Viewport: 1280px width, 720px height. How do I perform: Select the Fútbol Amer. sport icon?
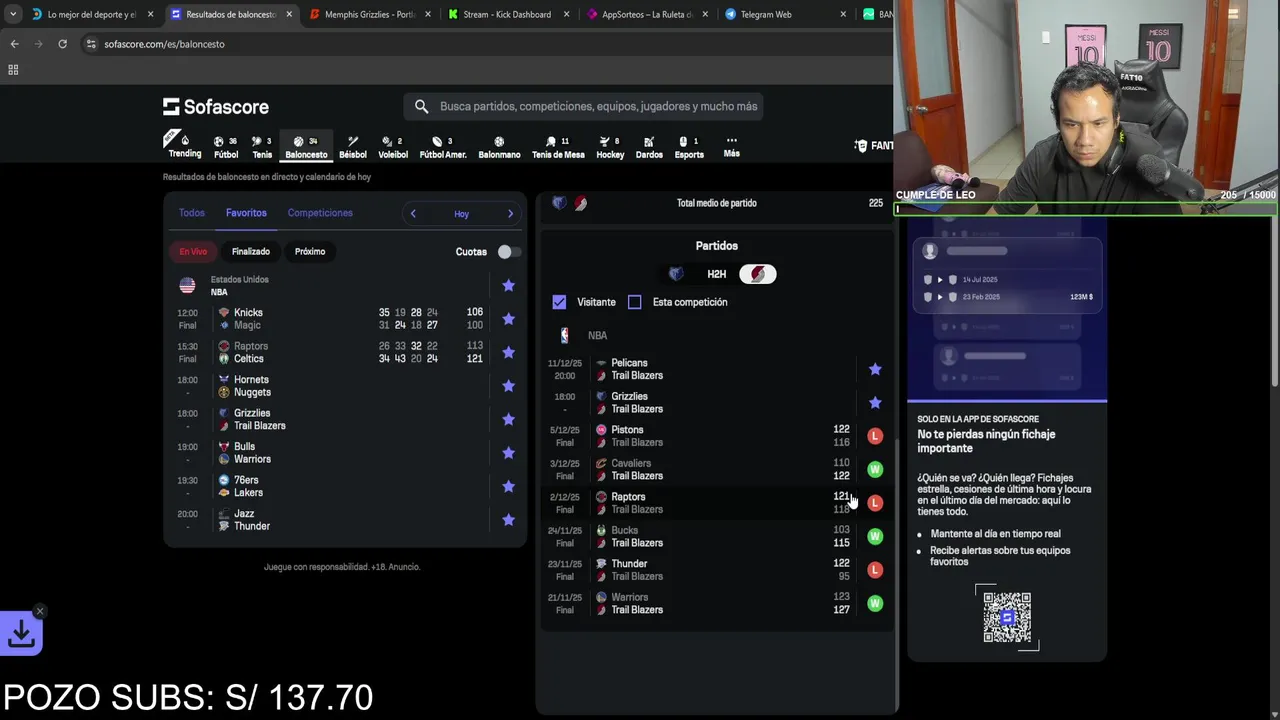click(x=443, y=146)
